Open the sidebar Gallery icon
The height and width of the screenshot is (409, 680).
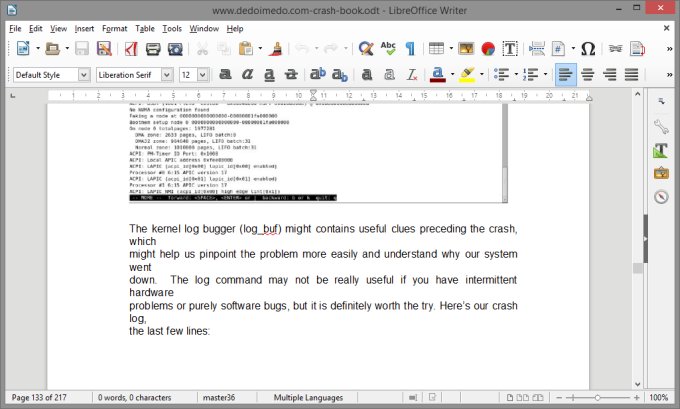point(661,173)
